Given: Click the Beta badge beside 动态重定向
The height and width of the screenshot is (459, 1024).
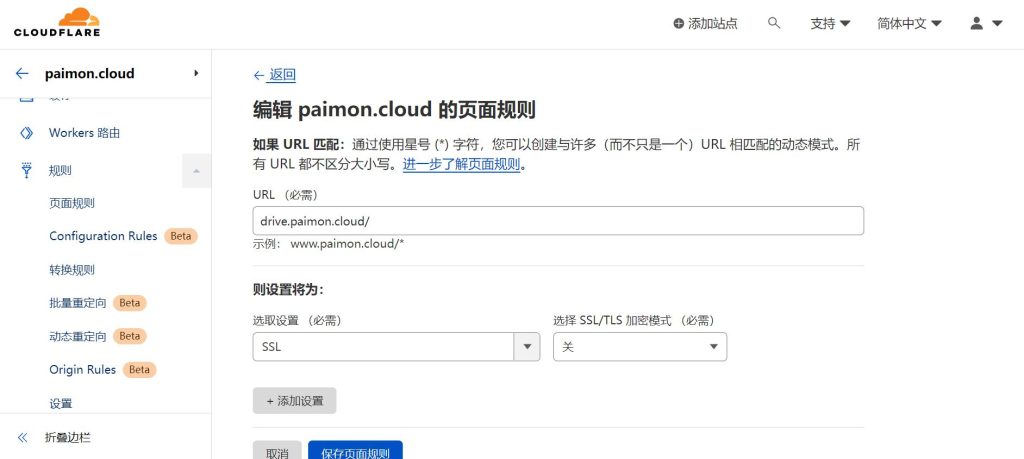Looking at the screenshot, I should (129, 336).
